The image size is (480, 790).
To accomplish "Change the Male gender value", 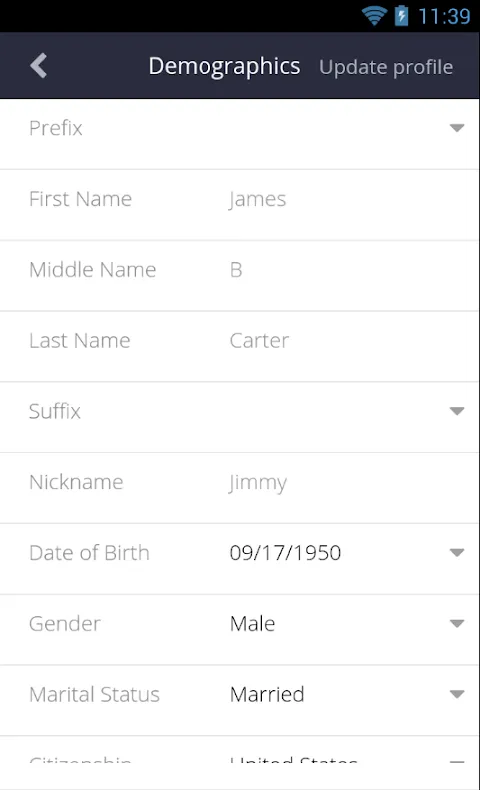I will click(x=252, y=624).
